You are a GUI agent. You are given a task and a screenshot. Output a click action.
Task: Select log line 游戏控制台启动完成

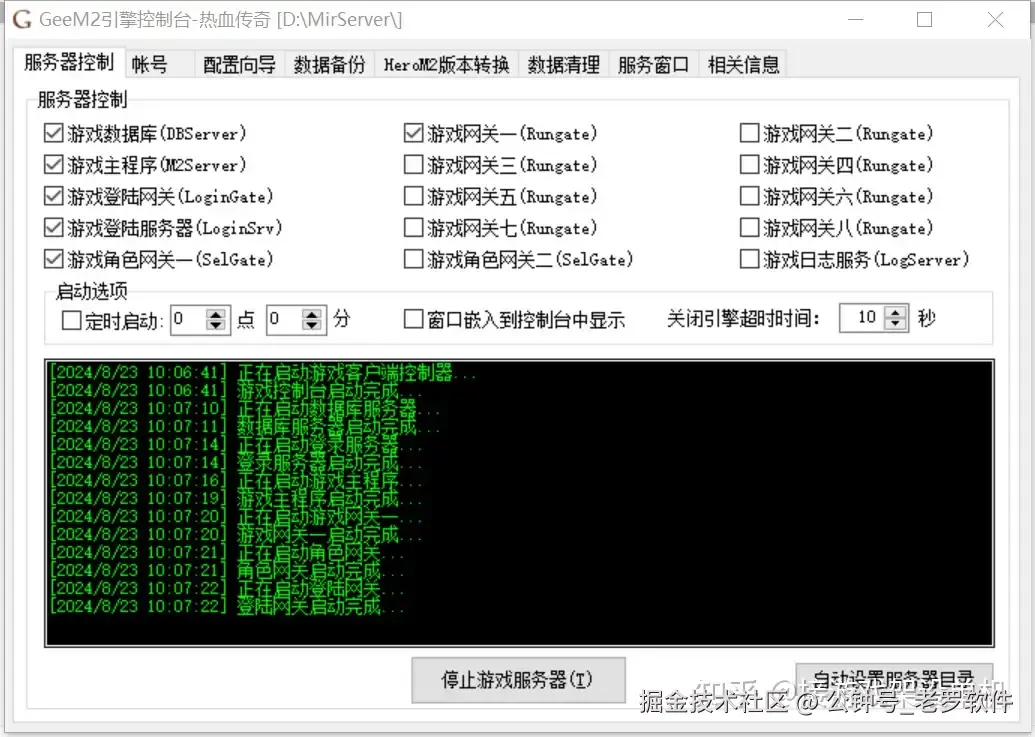[236, 390]
